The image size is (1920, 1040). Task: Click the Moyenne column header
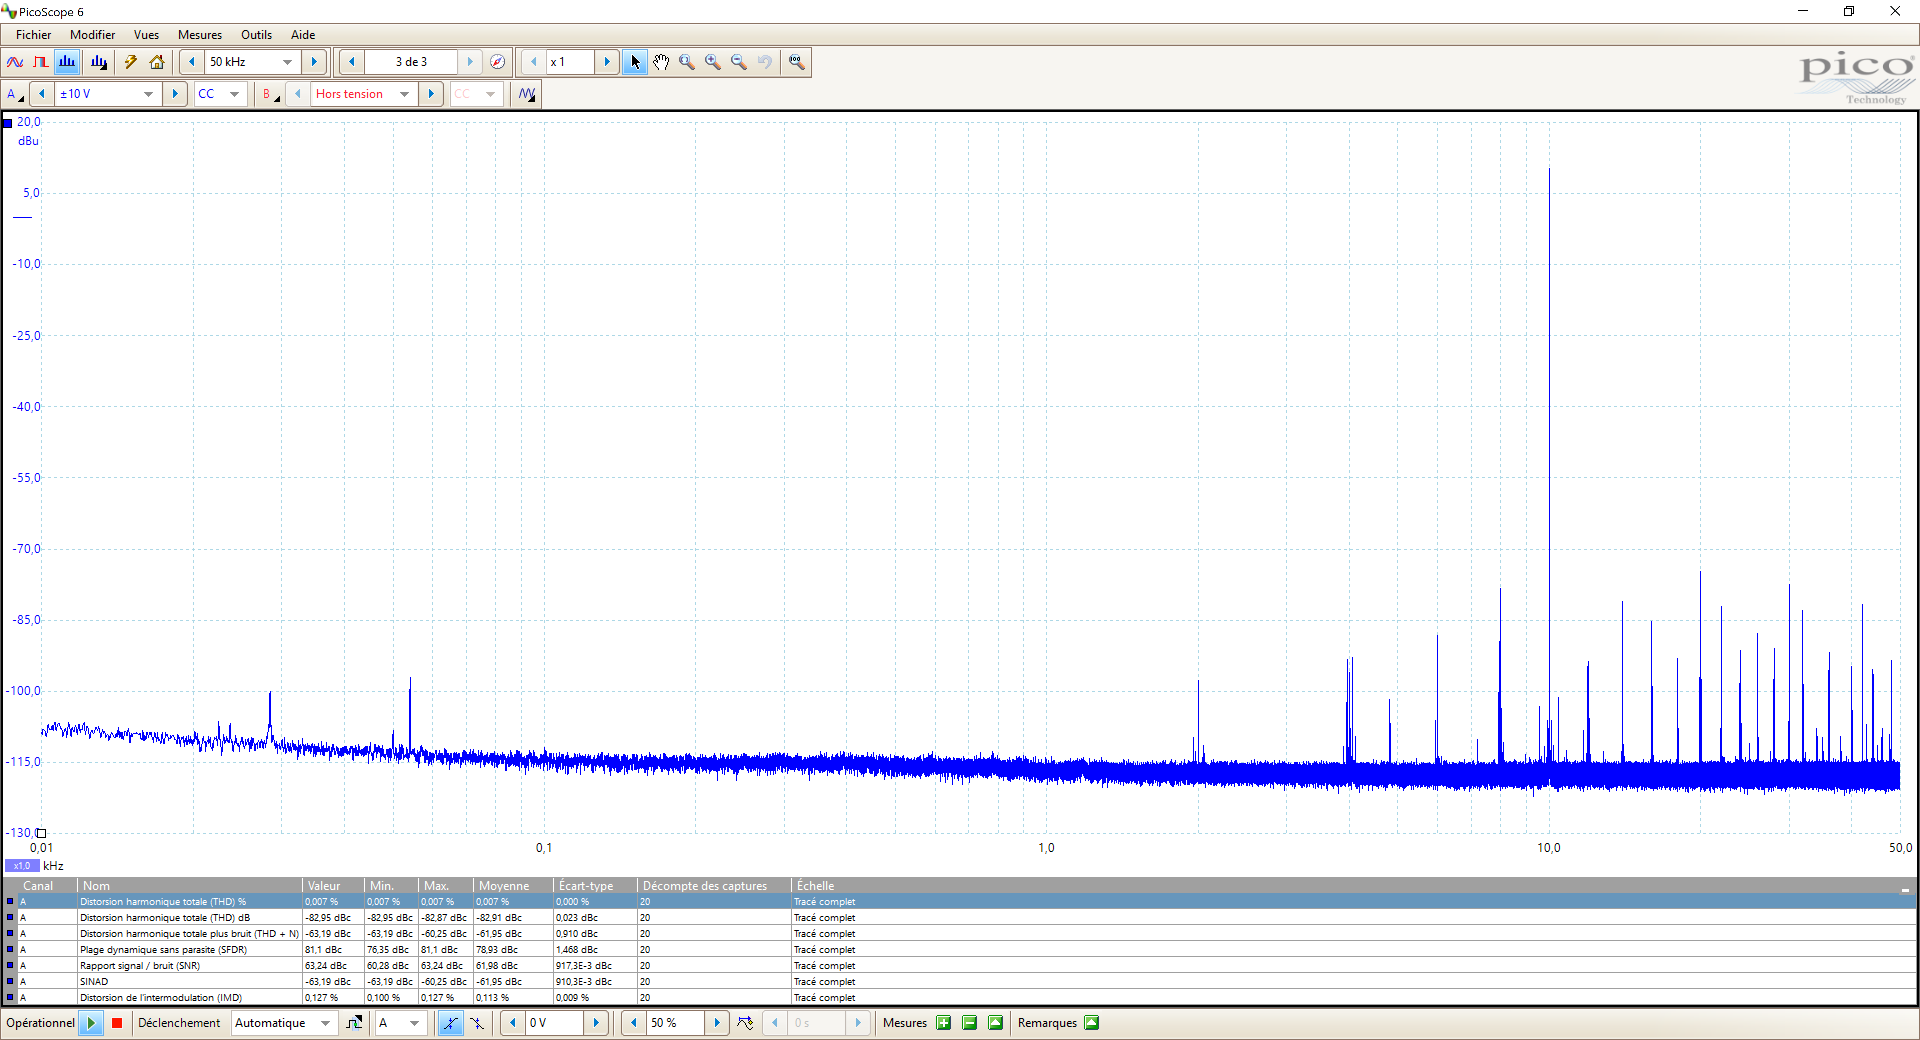513,886
